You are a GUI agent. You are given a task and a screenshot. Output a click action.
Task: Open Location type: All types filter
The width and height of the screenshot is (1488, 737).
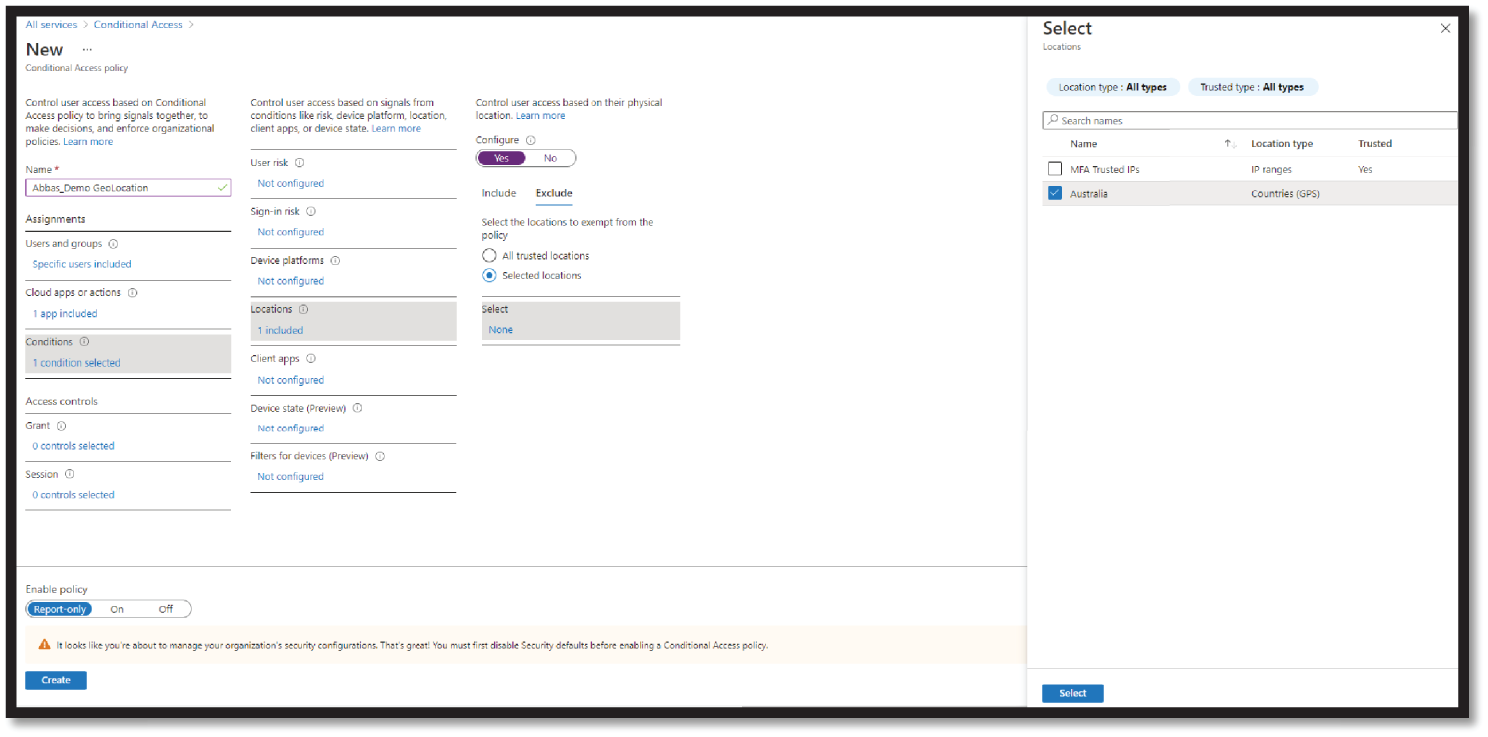pyautogui.click(x=1113, y=87)
